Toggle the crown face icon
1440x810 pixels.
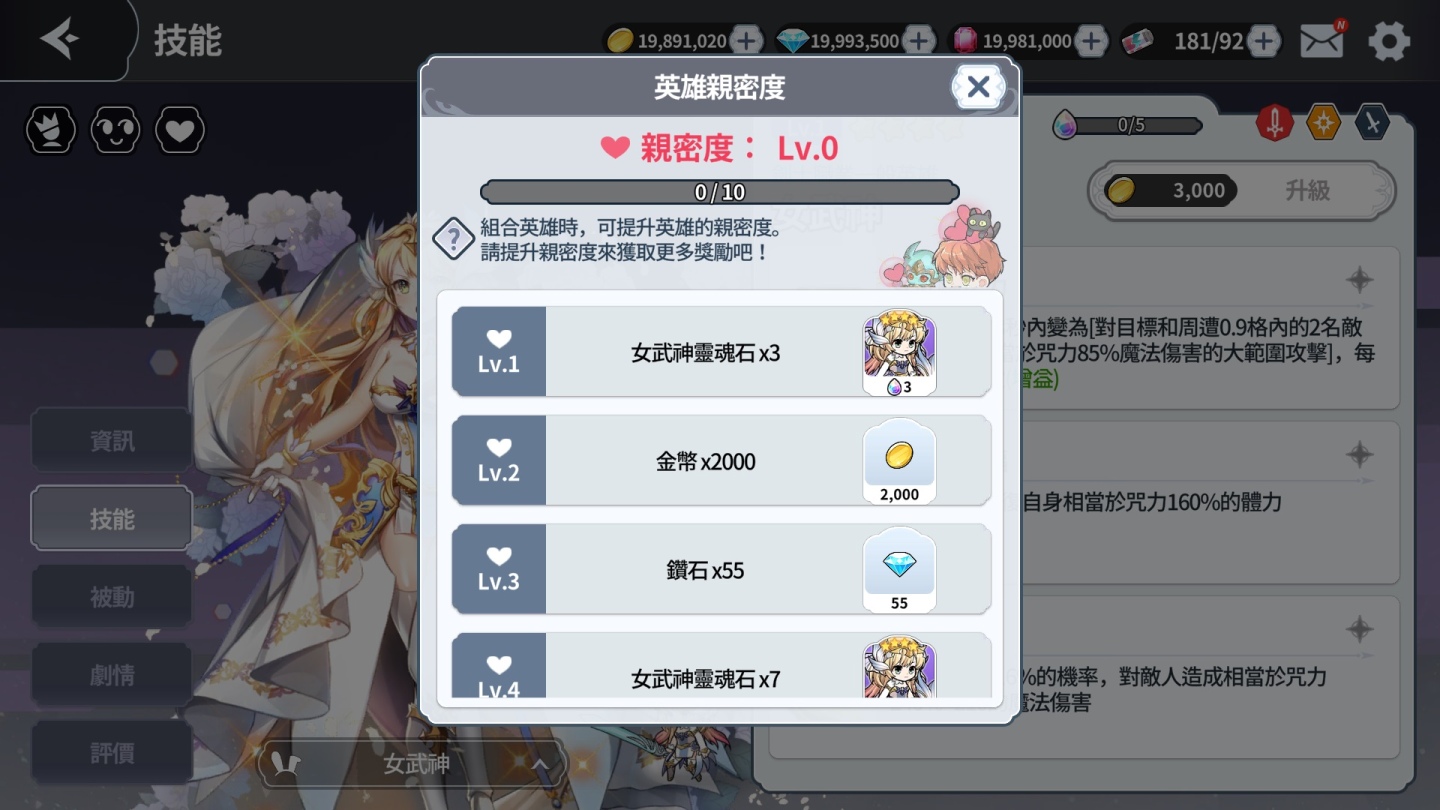pos(51,130)
